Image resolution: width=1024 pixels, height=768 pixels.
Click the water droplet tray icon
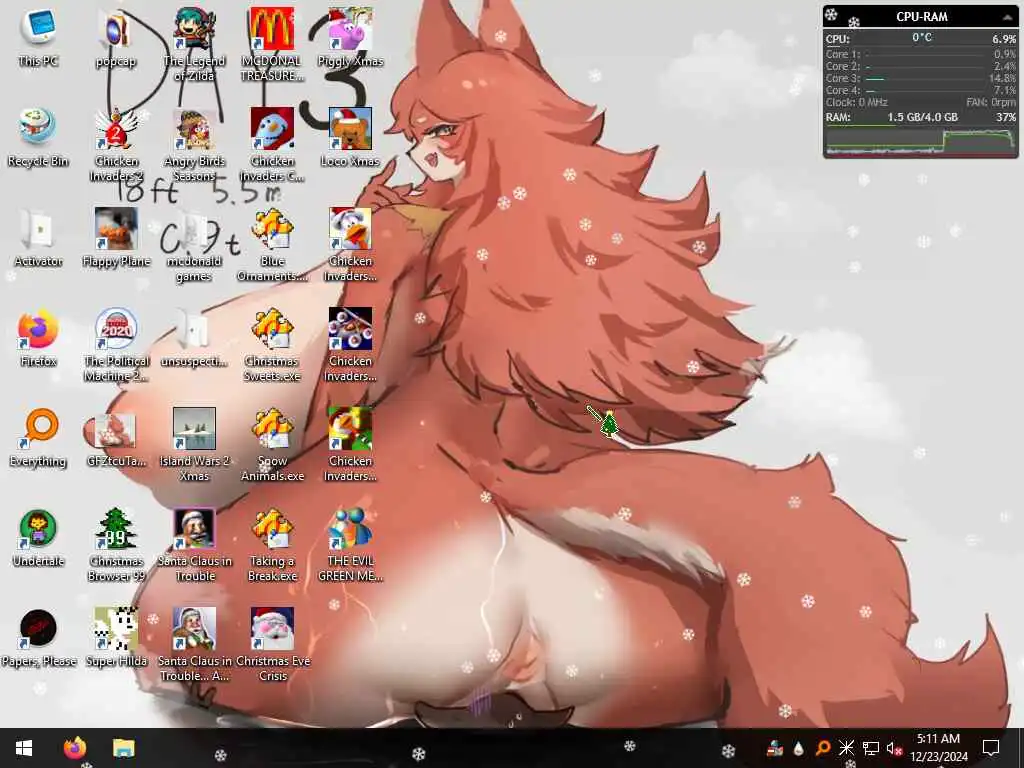798,748
